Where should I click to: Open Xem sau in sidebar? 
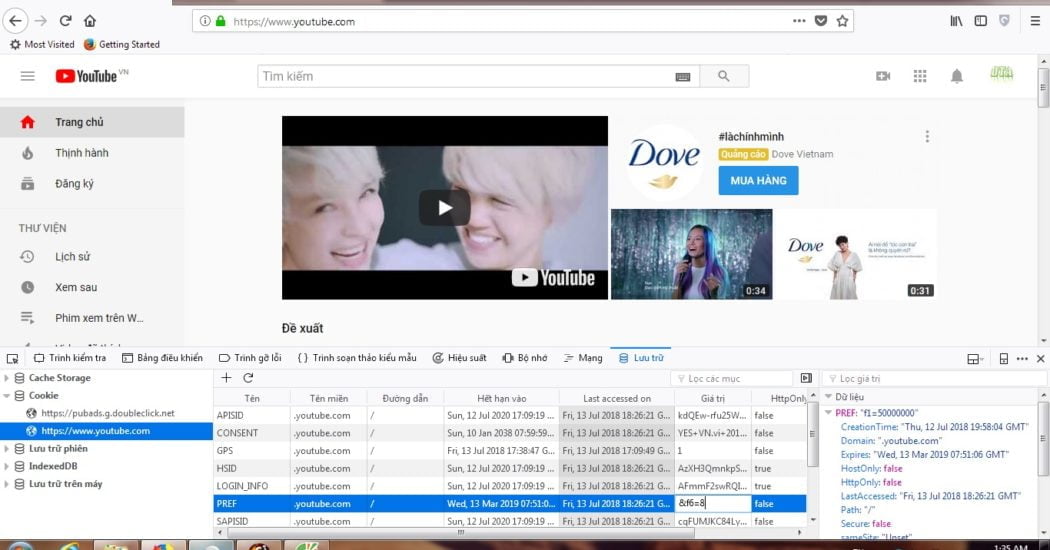coord(92,287)
